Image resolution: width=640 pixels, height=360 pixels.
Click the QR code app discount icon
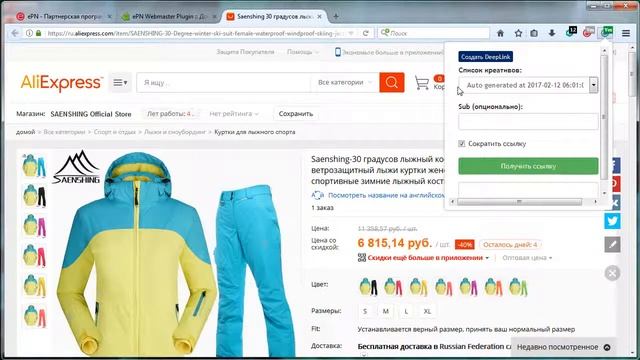click(x=362, y=258)
